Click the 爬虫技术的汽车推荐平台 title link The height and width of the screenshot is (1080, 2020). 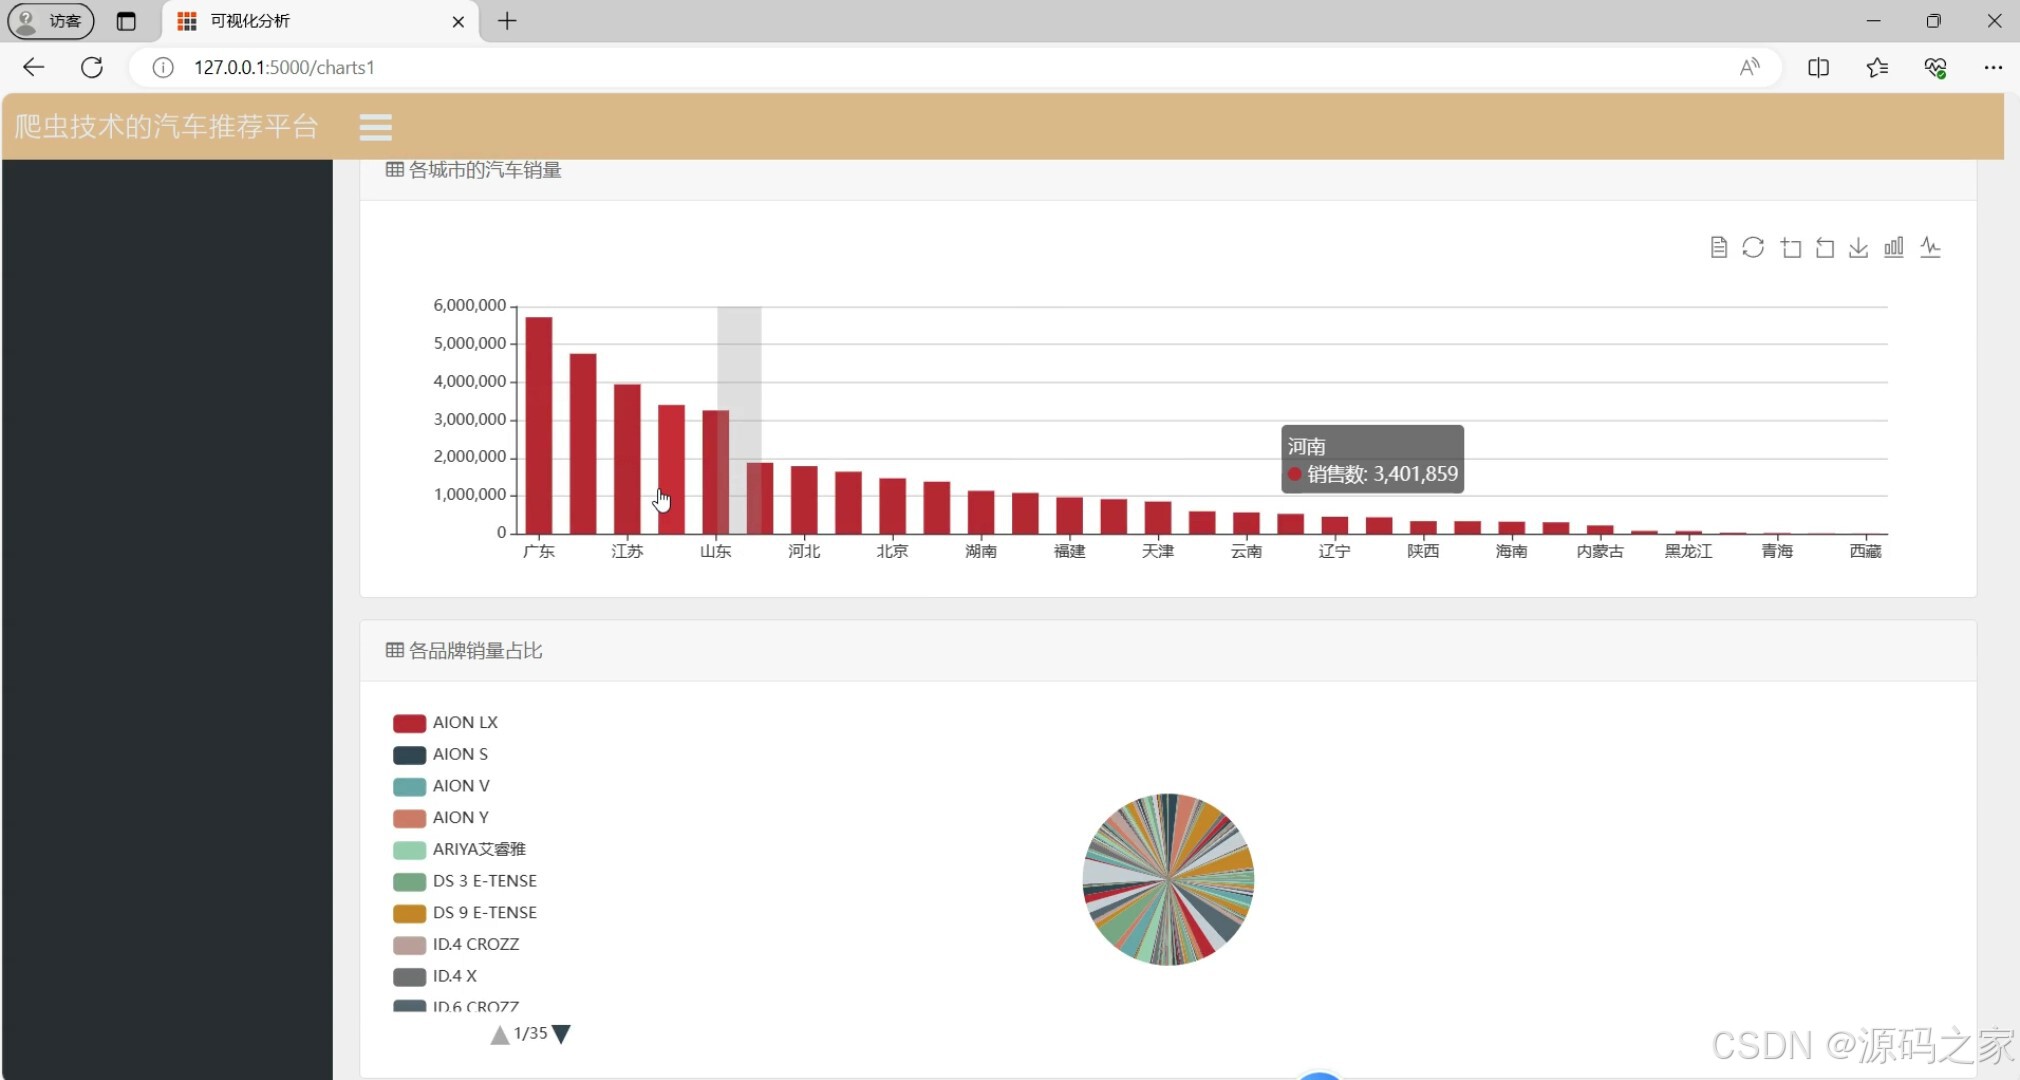tap(166, 127)
